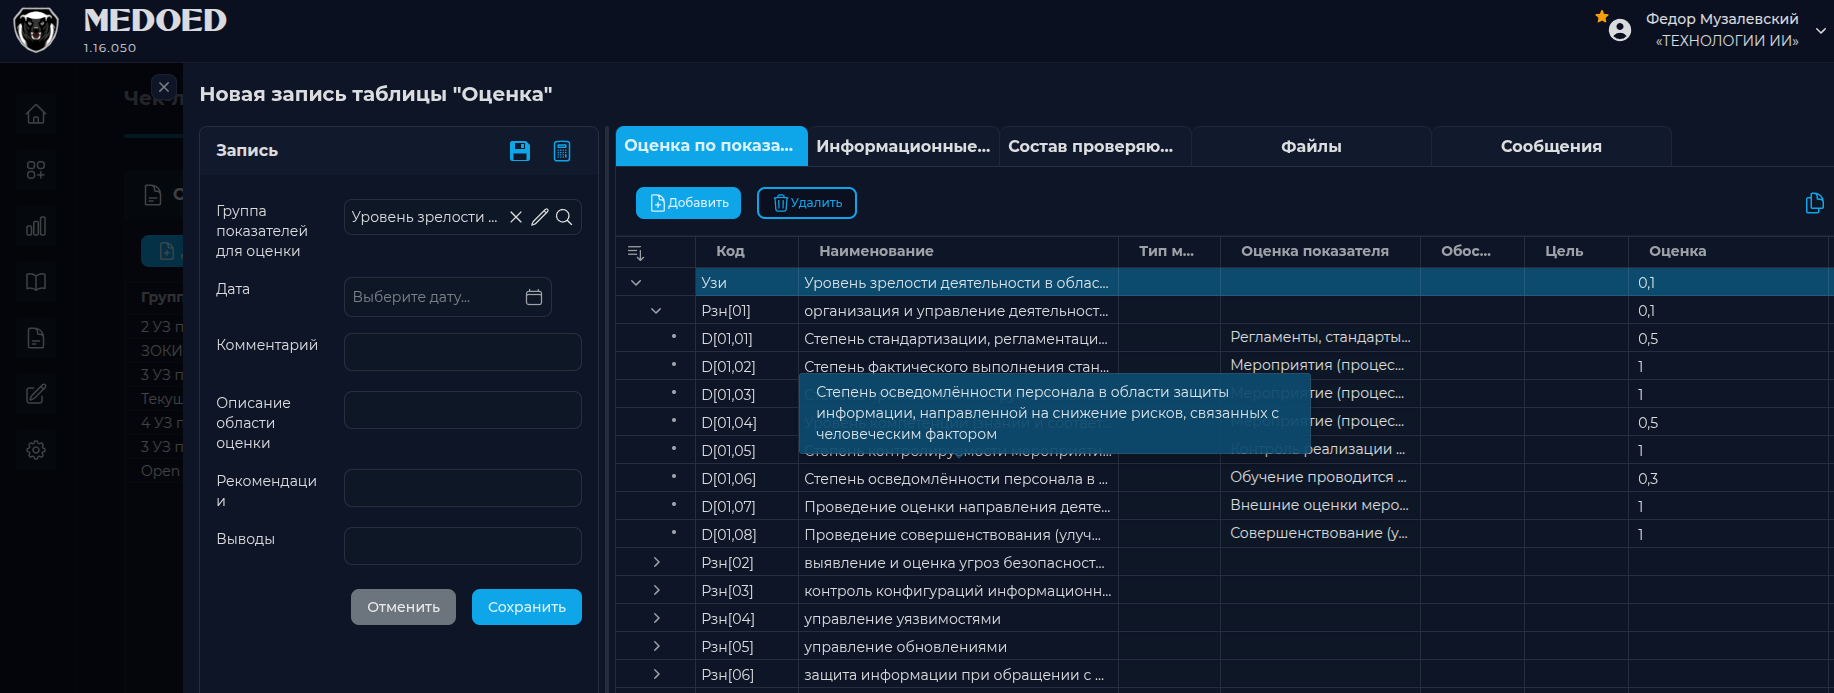Open the edit note icon in sidebar
The height and width of the screenshot is (693, 1834).
click(36, 394)
